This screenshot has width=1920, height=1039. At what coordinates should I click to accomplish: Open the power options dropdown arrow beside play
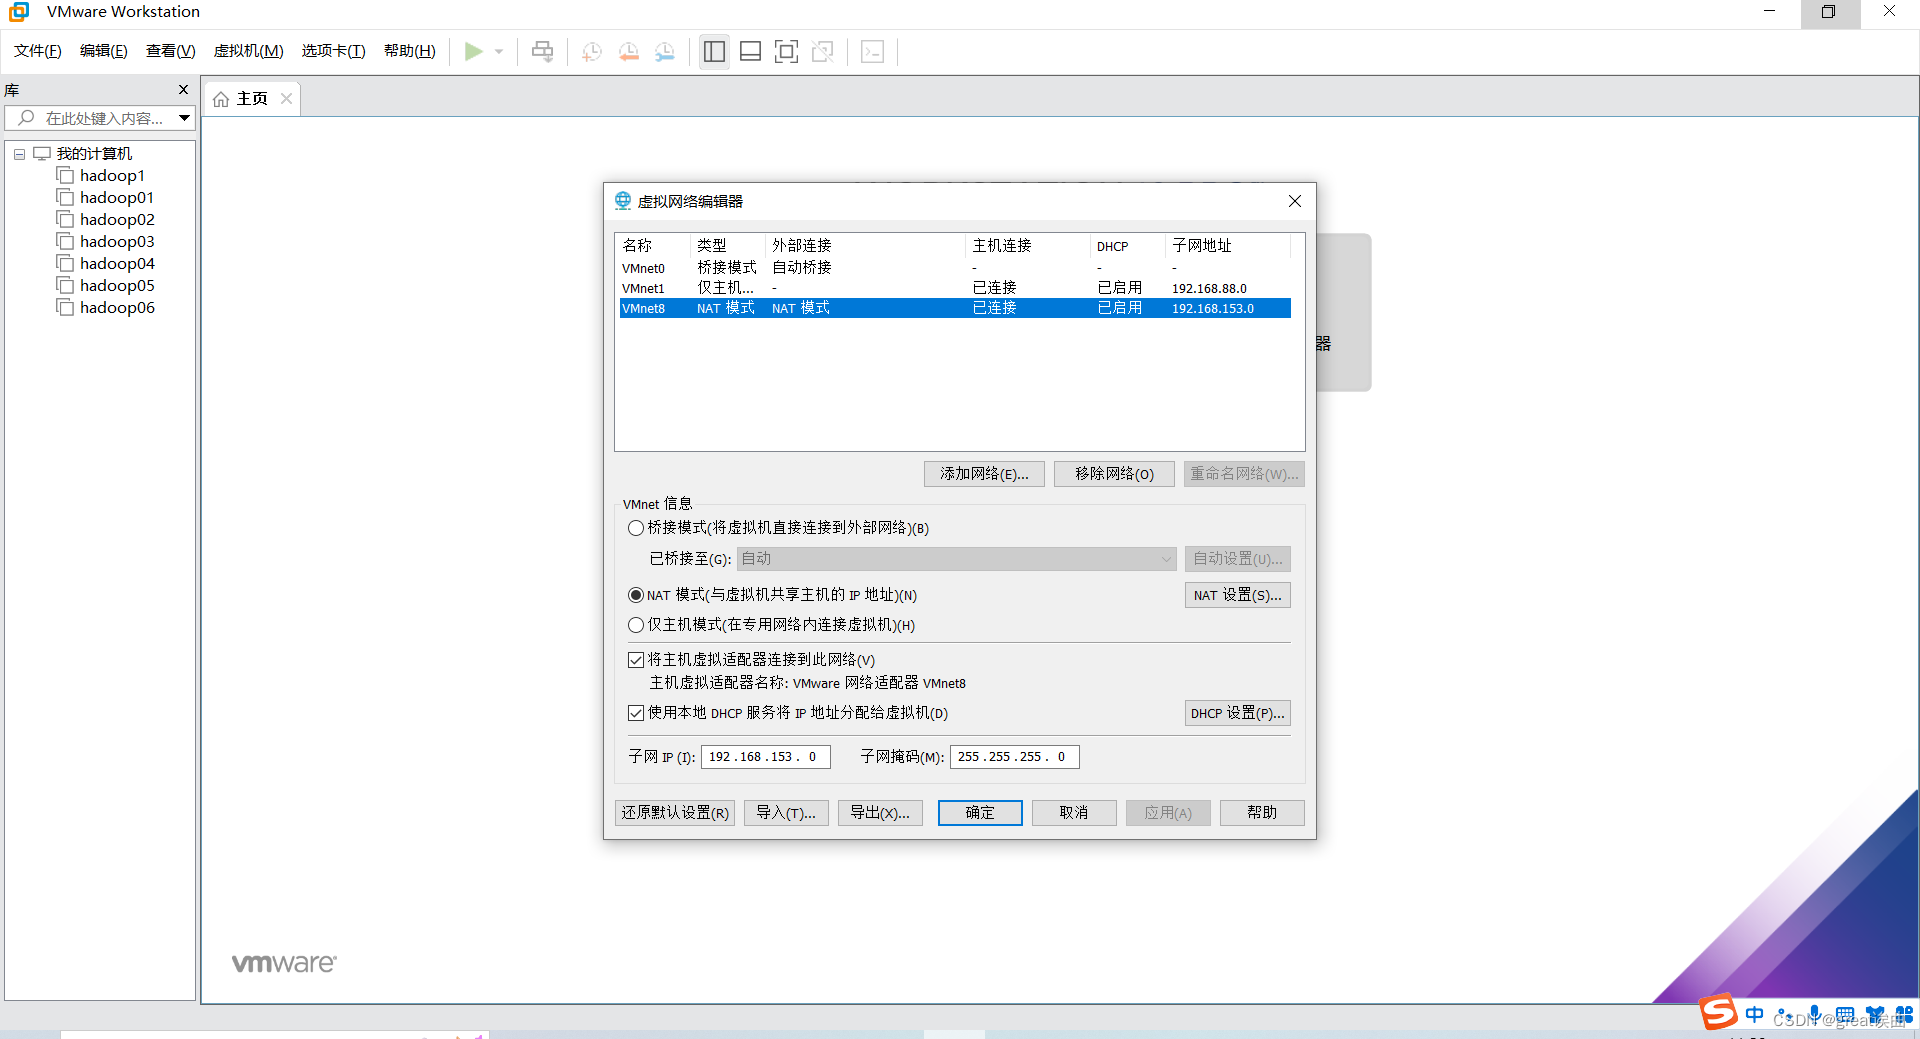click(499, 51)
